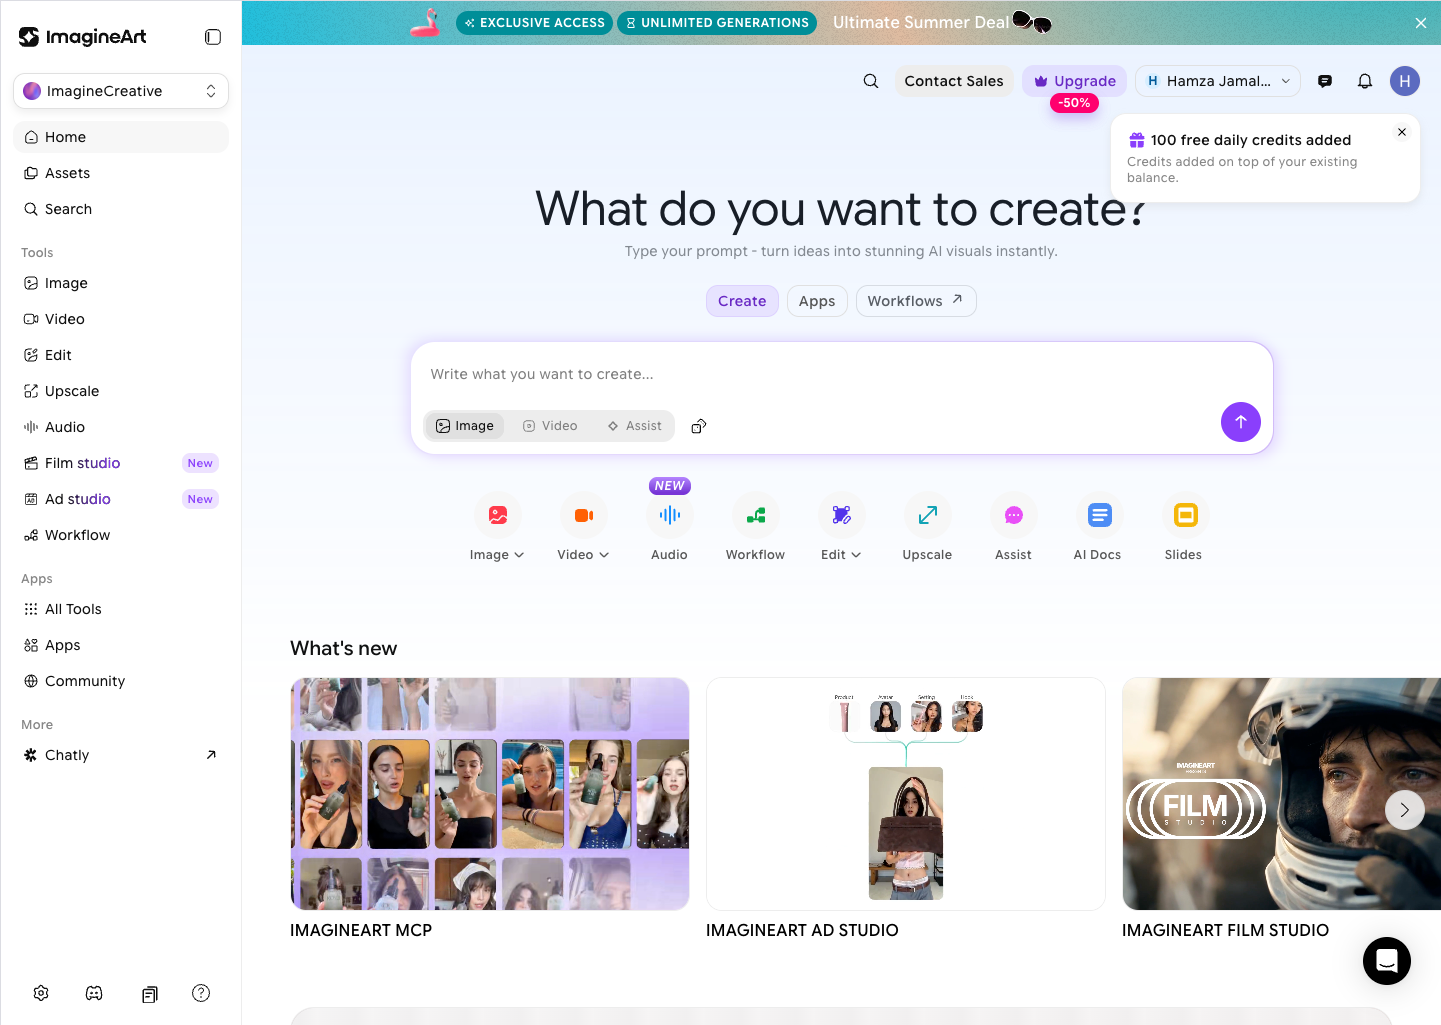1441x1025 pixels.
Task: Launch the Slides shortcut icon
Action: pos(1186,515)
